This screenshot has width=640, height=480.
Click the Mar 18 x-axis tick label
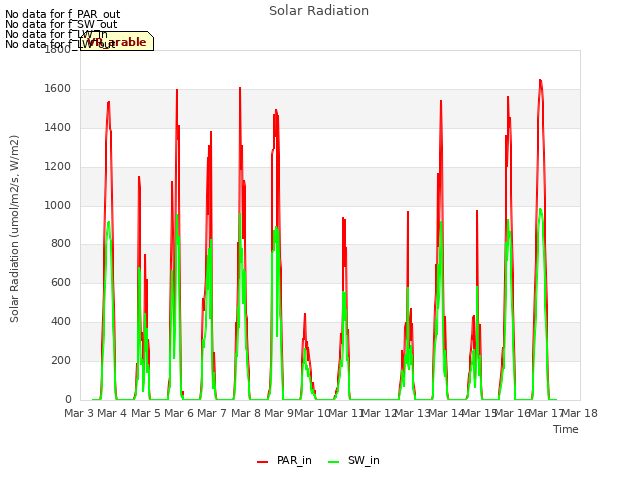tap(580, 413)
